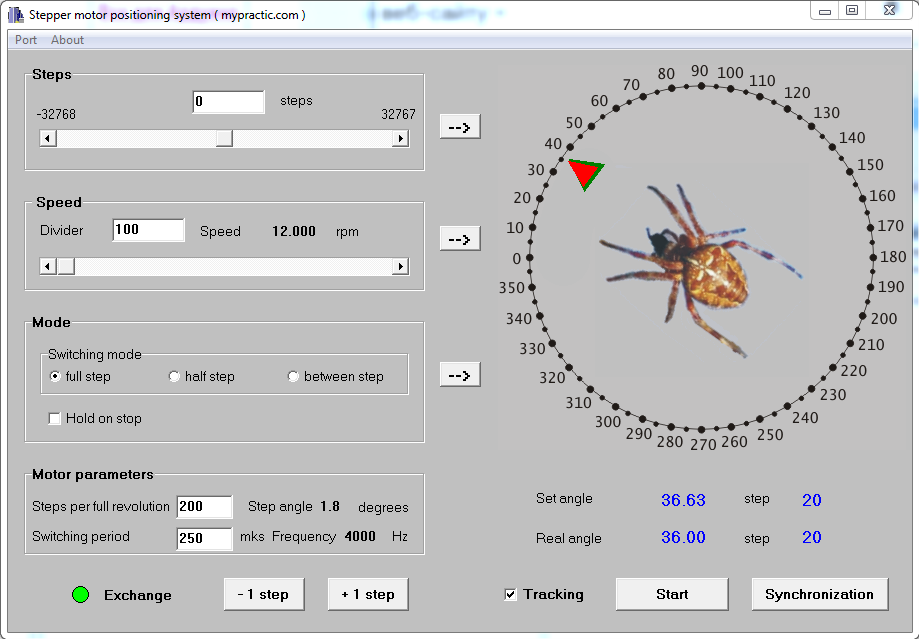Close the Stepper motor window

(889, 11)
